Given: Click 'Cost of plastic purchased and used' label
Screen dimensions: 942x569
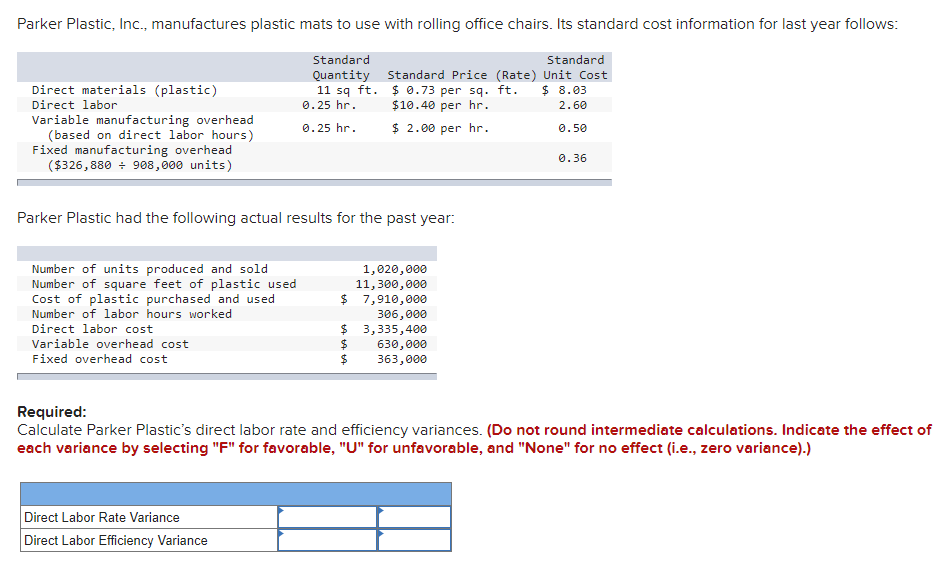Looking at the screenshot, I should pyautogui.click(x=153, y=299).
